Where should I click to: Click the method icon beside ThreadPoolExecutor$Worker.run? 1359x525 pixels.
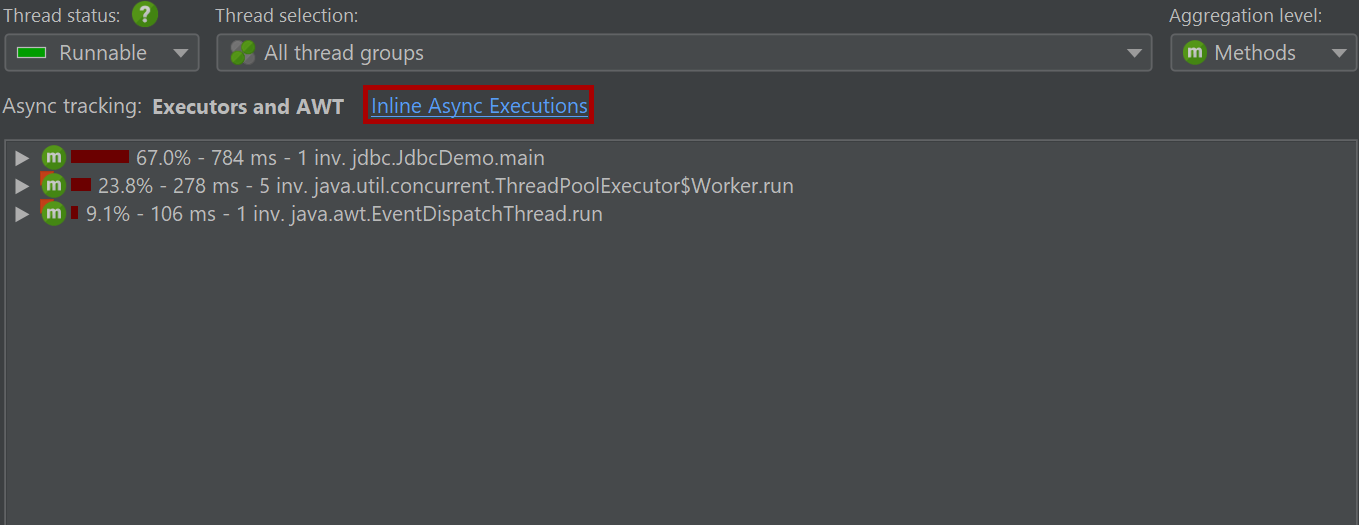tap(53, 185)
